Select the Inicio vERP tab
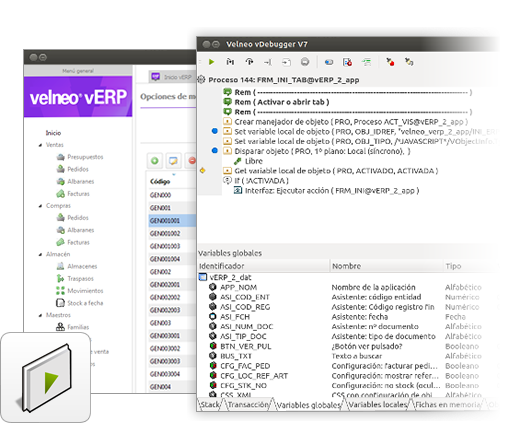This screenshot has width=528, height=424. pyautogui.click(x=171, y=77)
